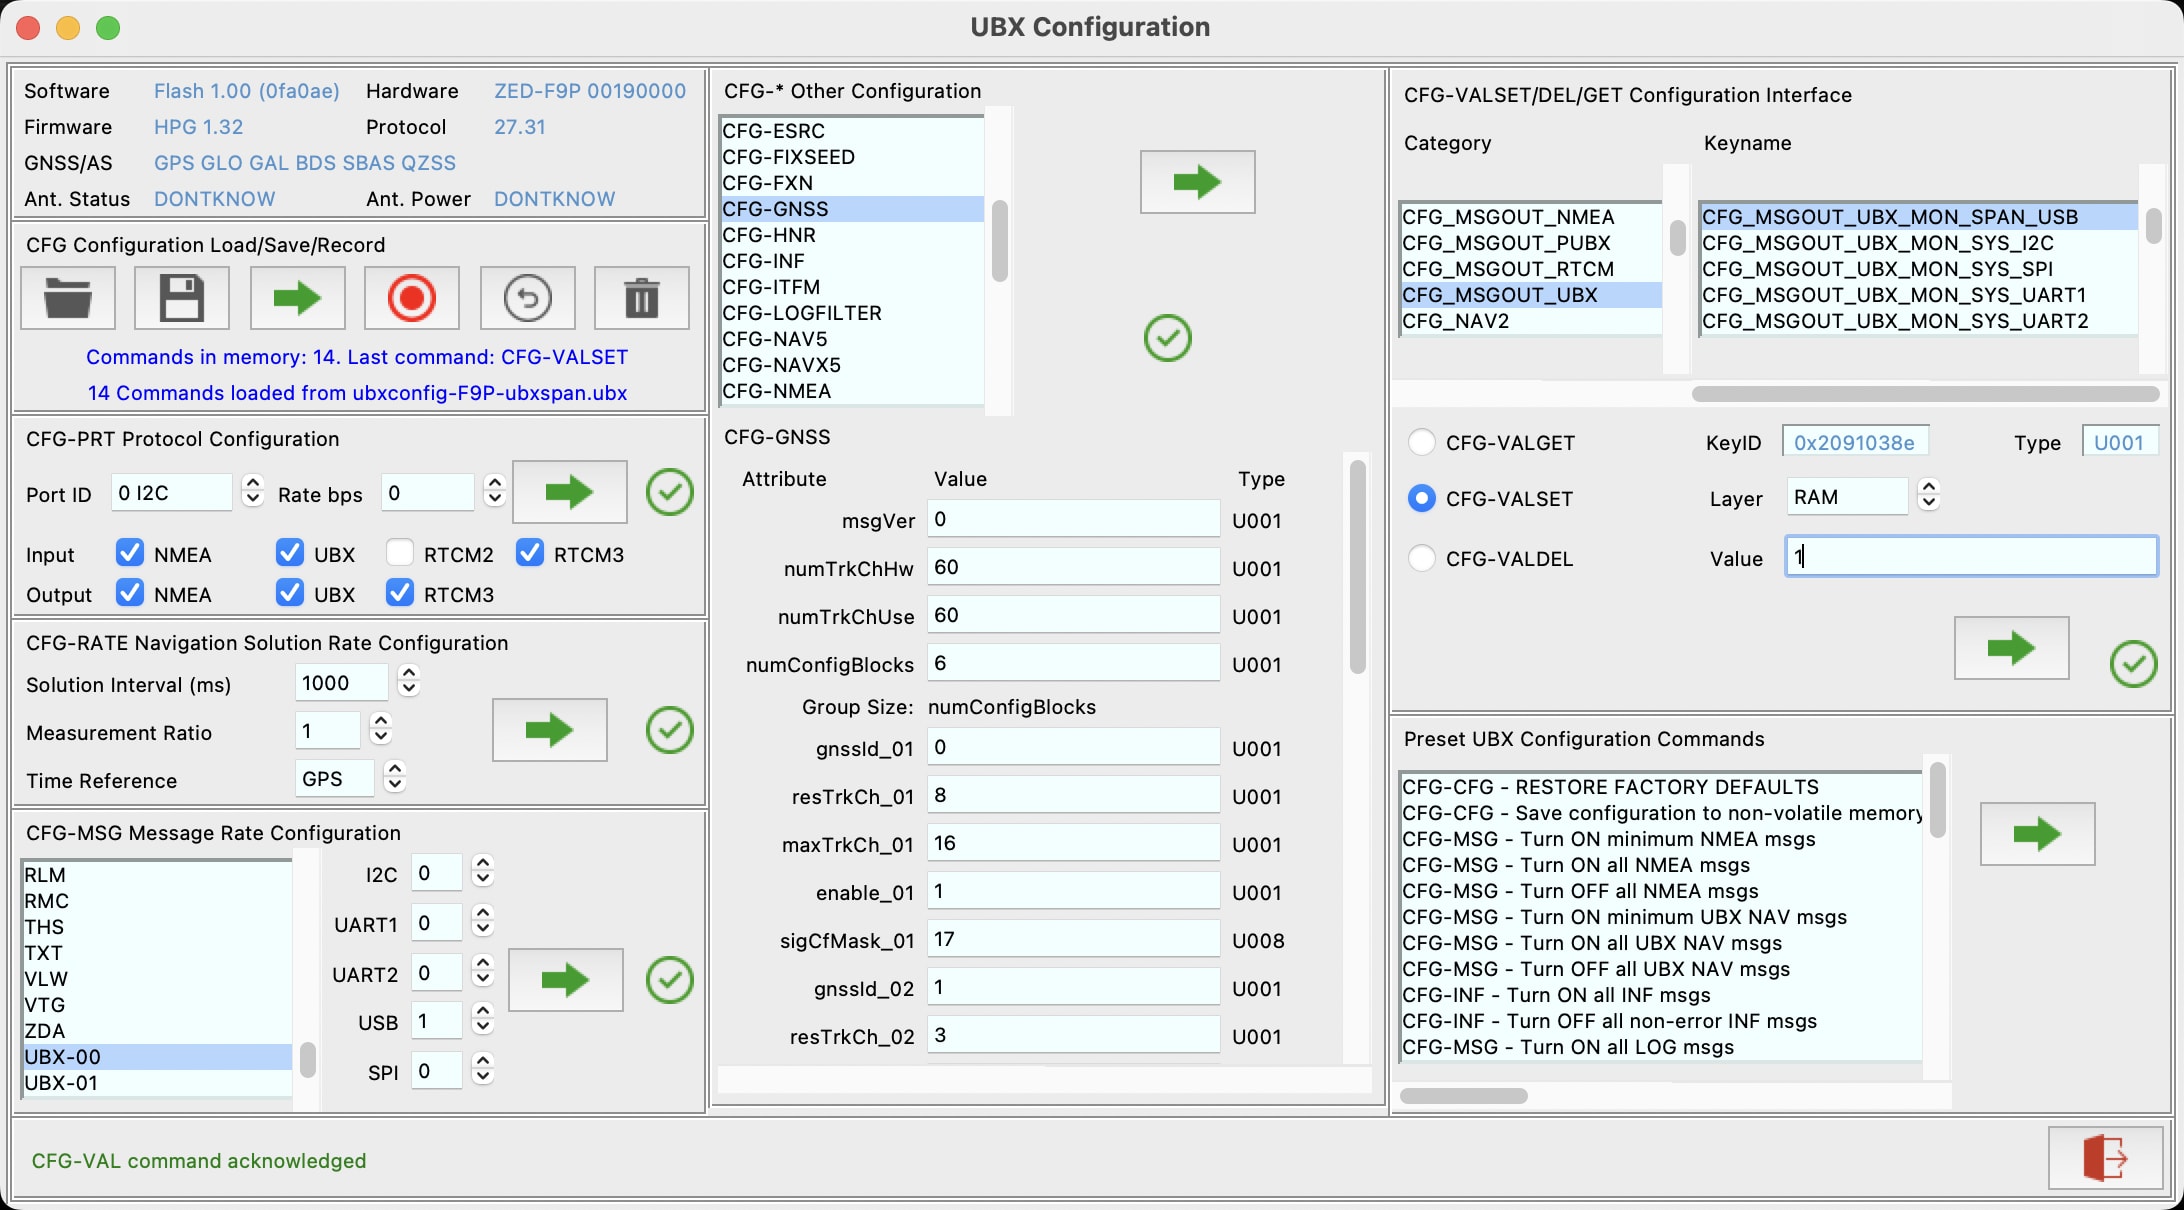Send CFG-MSG message rate green arrow

pos(565,980)
